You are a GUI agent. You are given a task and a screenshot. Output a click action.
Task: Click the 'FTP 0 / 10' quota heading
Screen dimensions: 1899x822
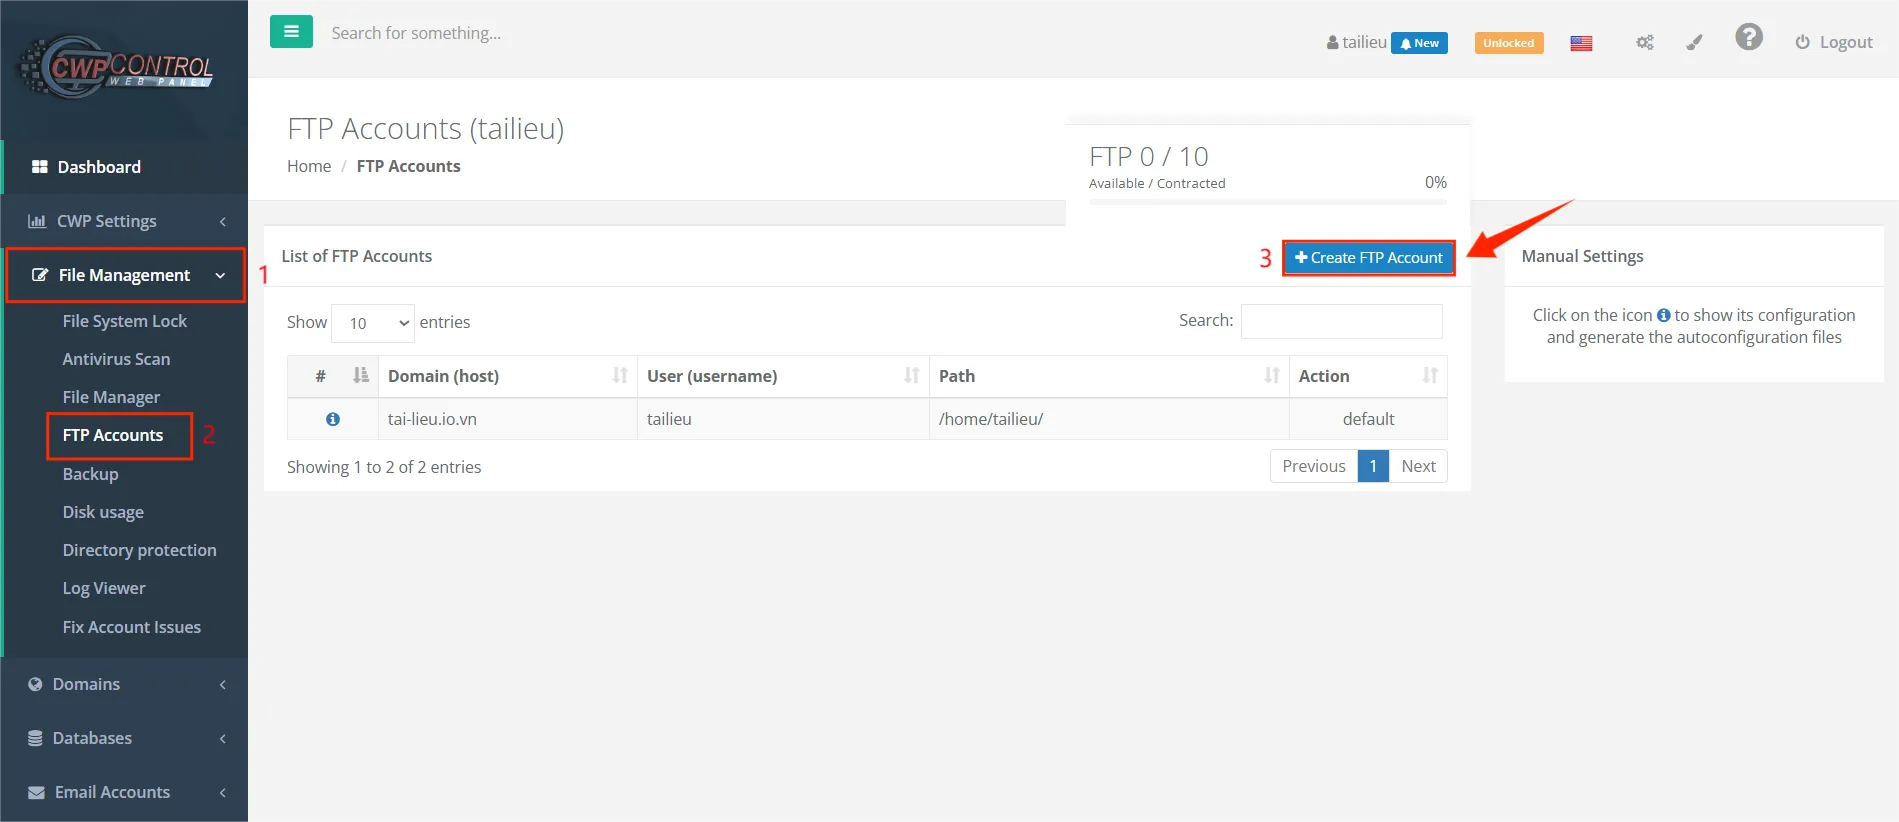(1149, 157)
